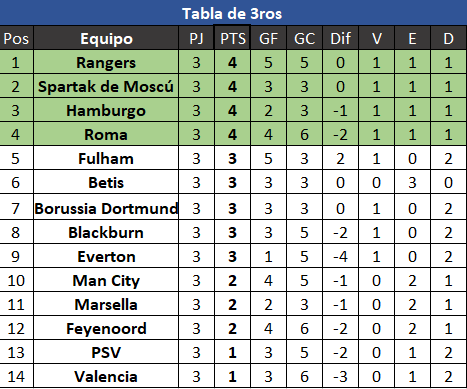
Task: Select the Roma team name cell
Action: tap(106, 134)
